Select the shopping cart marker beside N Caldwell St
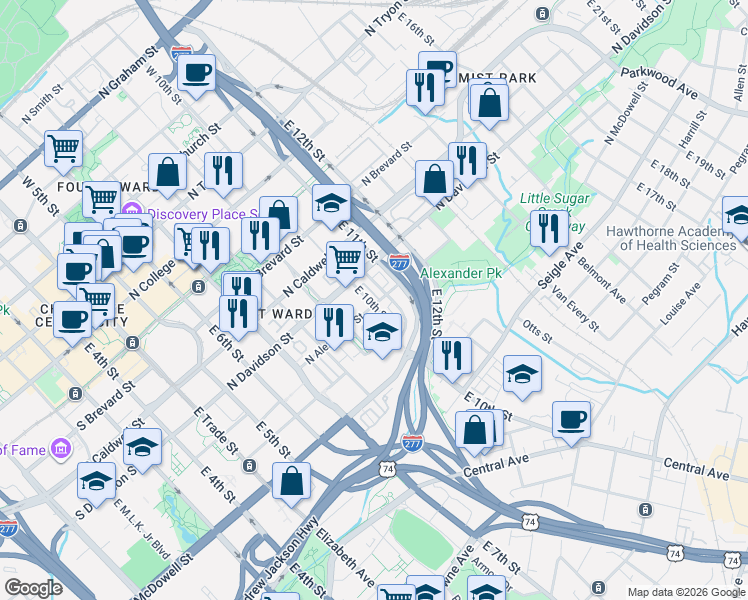Image resolution: width=748 pixels, height=600 pixels. [x=346, y=261]
